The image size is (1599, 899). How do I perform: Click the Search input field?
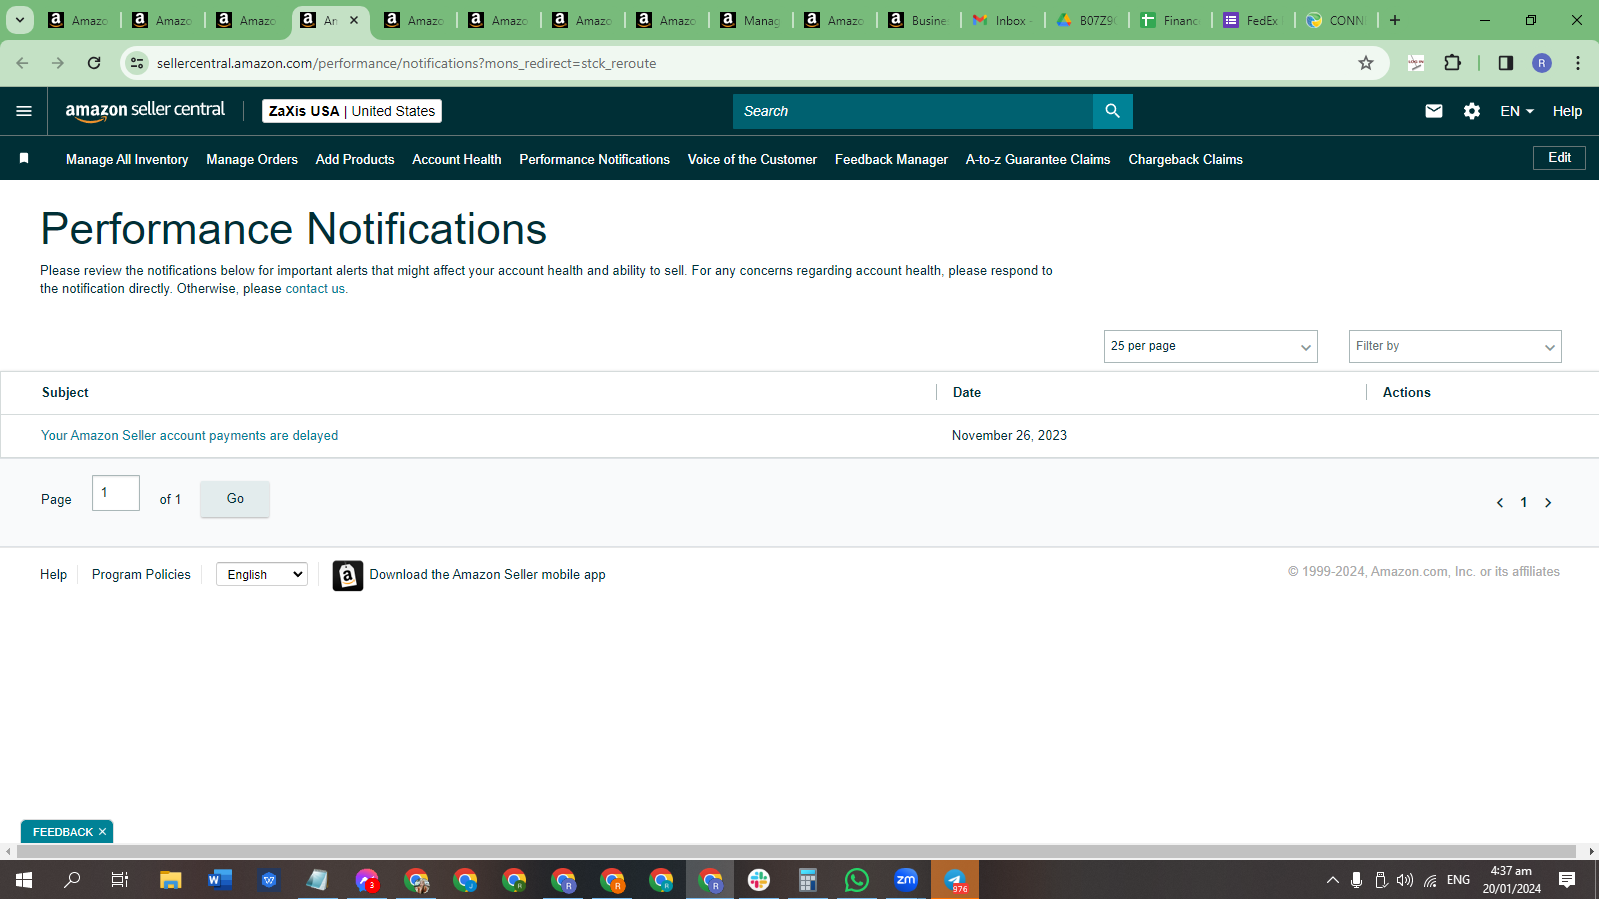(x=913, y=111)
